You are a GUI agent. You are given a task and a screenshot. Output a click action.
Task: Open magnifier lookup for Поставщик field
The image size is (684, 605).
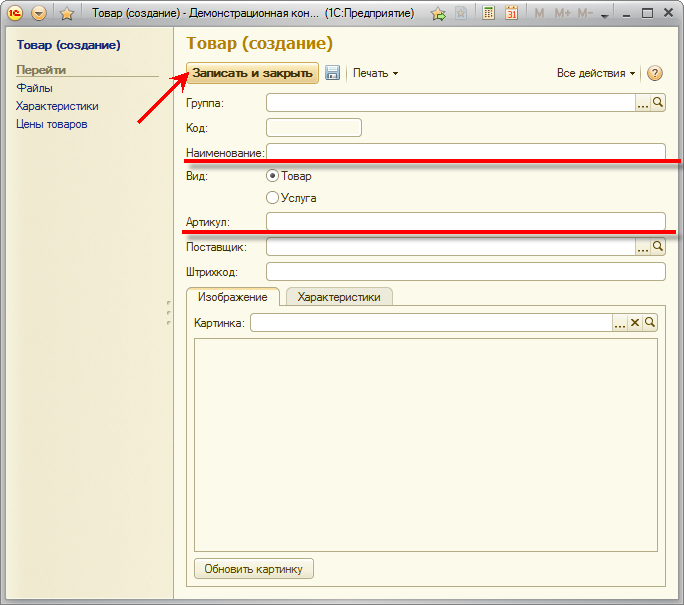point(658,246)
